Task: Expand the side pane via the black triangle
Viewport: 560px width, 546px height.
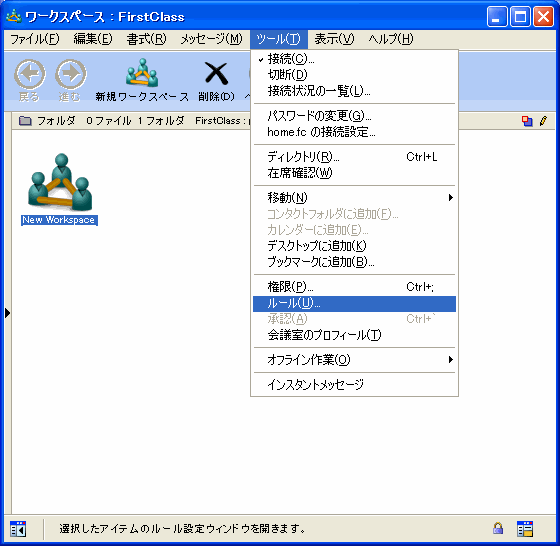Action: pyautogui.click(x=8, y=313)
